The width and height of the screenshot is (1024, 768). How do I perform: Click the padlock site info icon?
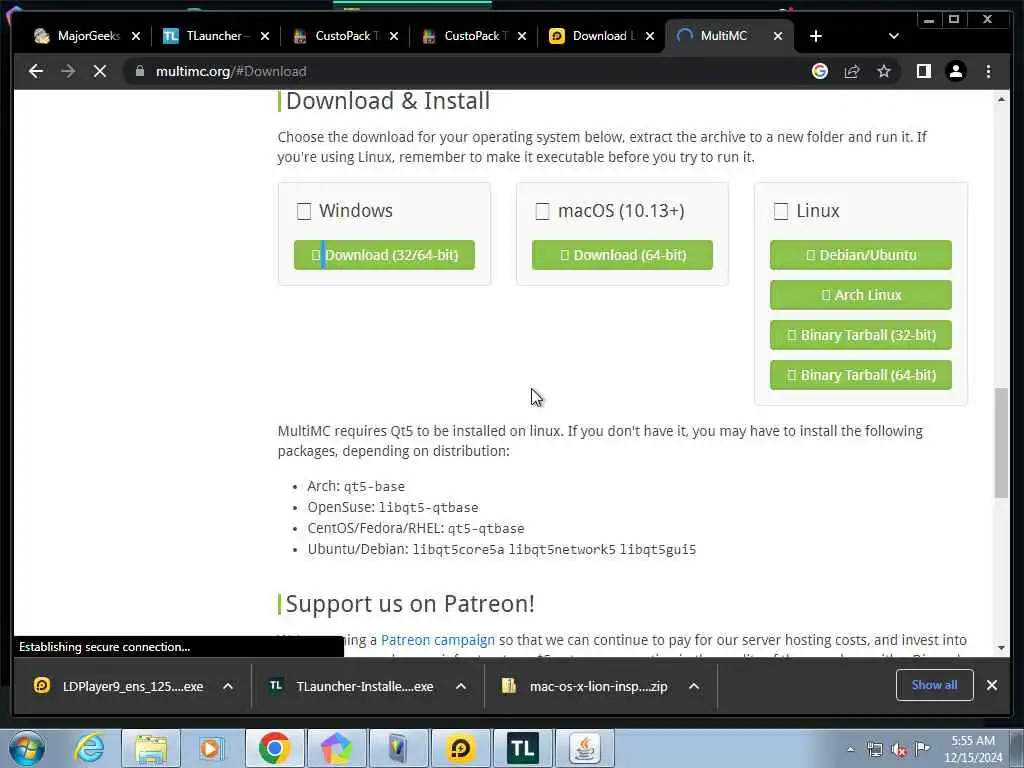pyautogui.click(x=140, y=71)
